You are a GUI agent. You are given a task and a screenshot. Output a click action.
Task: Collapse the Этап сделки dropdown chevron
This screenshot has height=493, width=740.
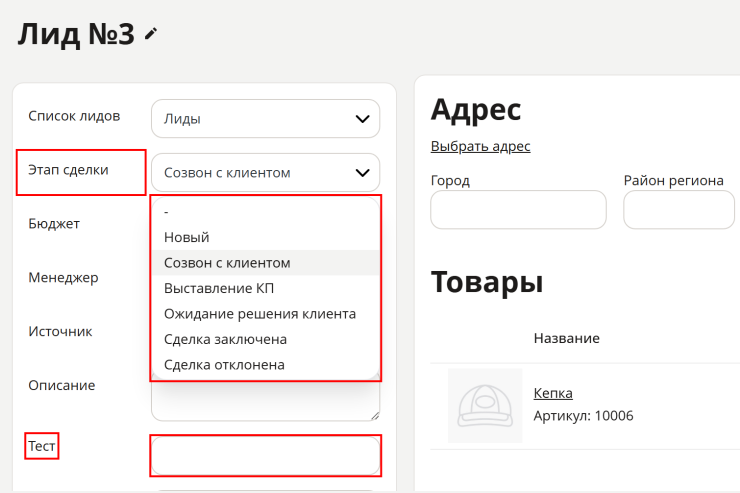(362, 173)
